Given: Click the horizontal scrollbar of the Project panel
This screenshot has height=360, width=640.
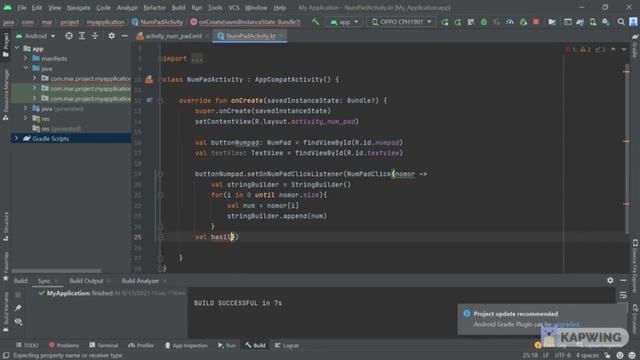Looking at the screenshot, I should (x=56, y=271).
